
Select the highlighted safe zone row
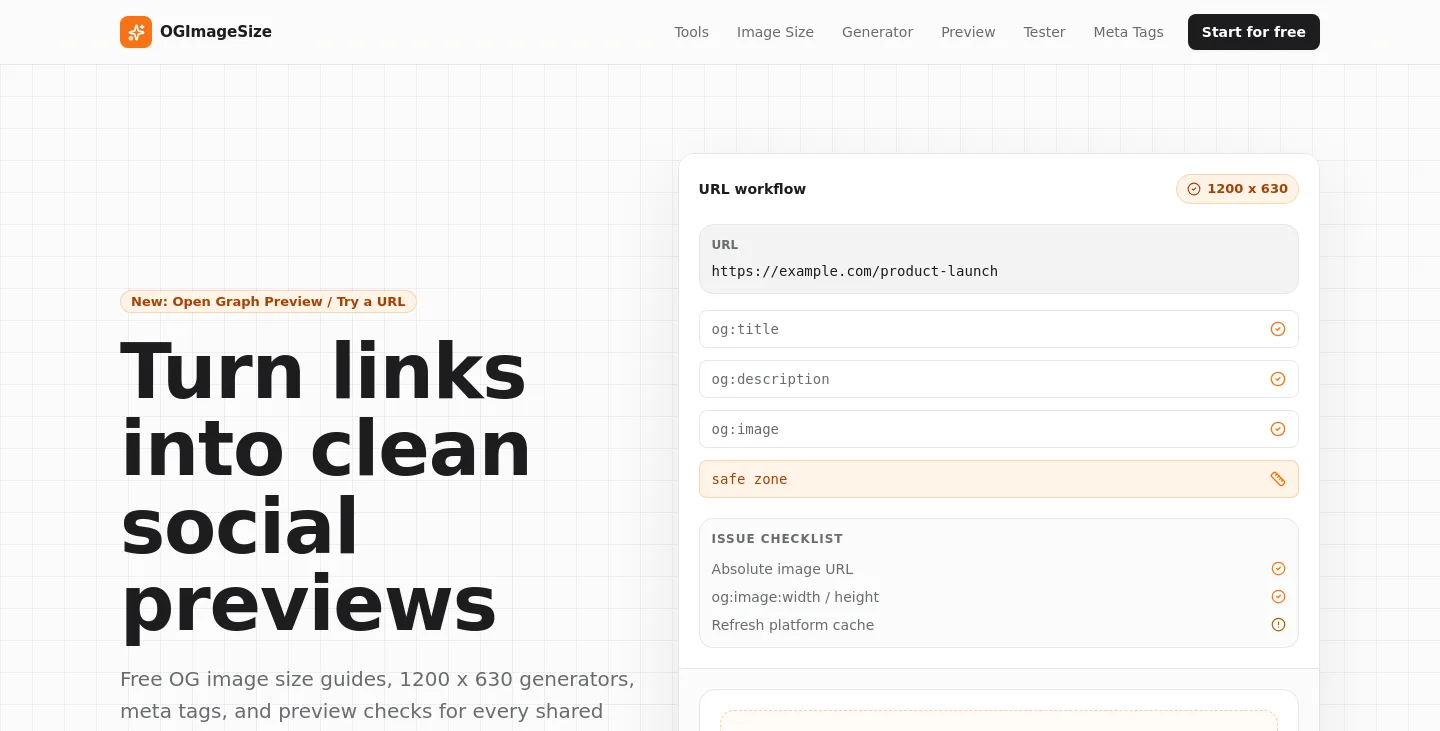point(999,479)
